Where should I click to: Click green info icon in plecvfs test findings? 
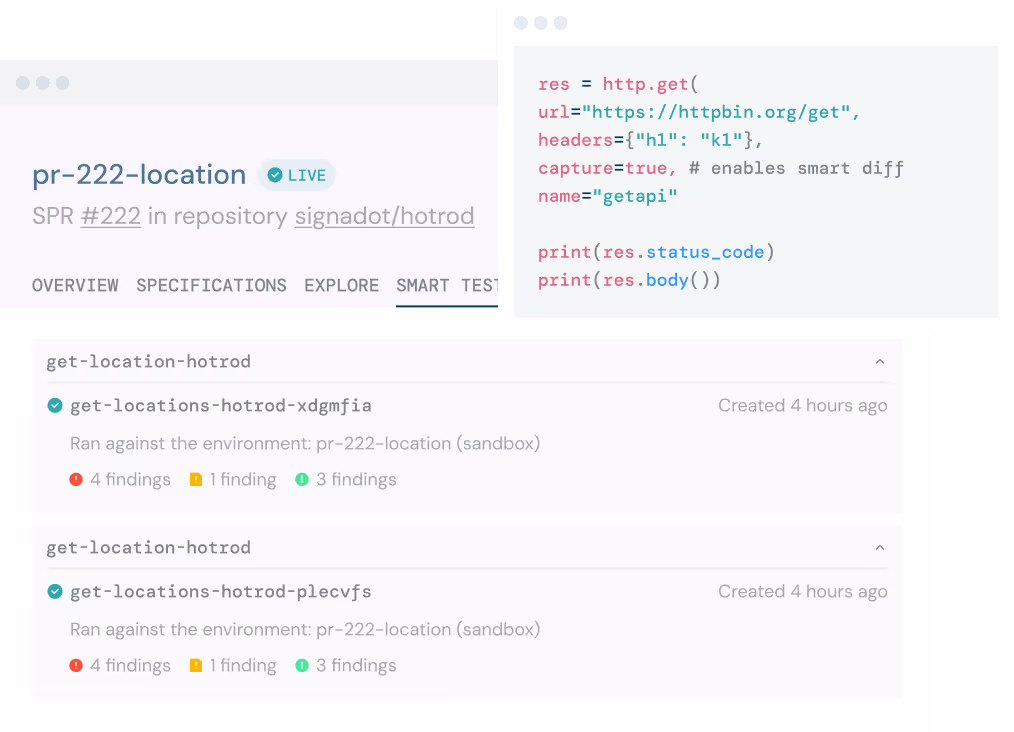point(302,666)
